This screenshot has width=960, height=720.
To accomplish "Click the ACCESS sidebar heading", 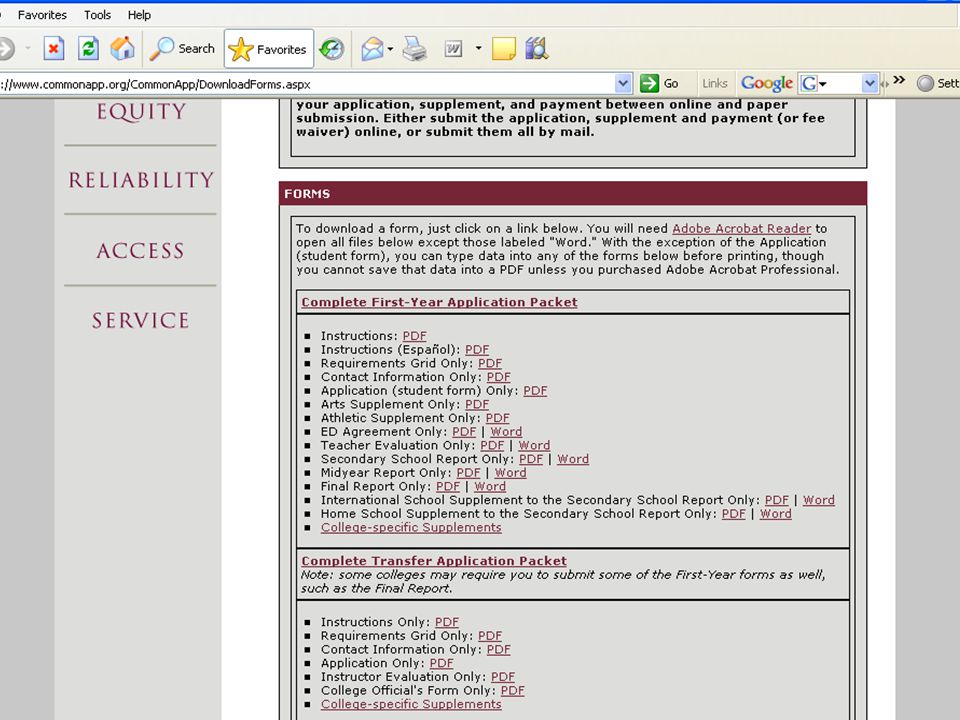I will tap(140, 250).
